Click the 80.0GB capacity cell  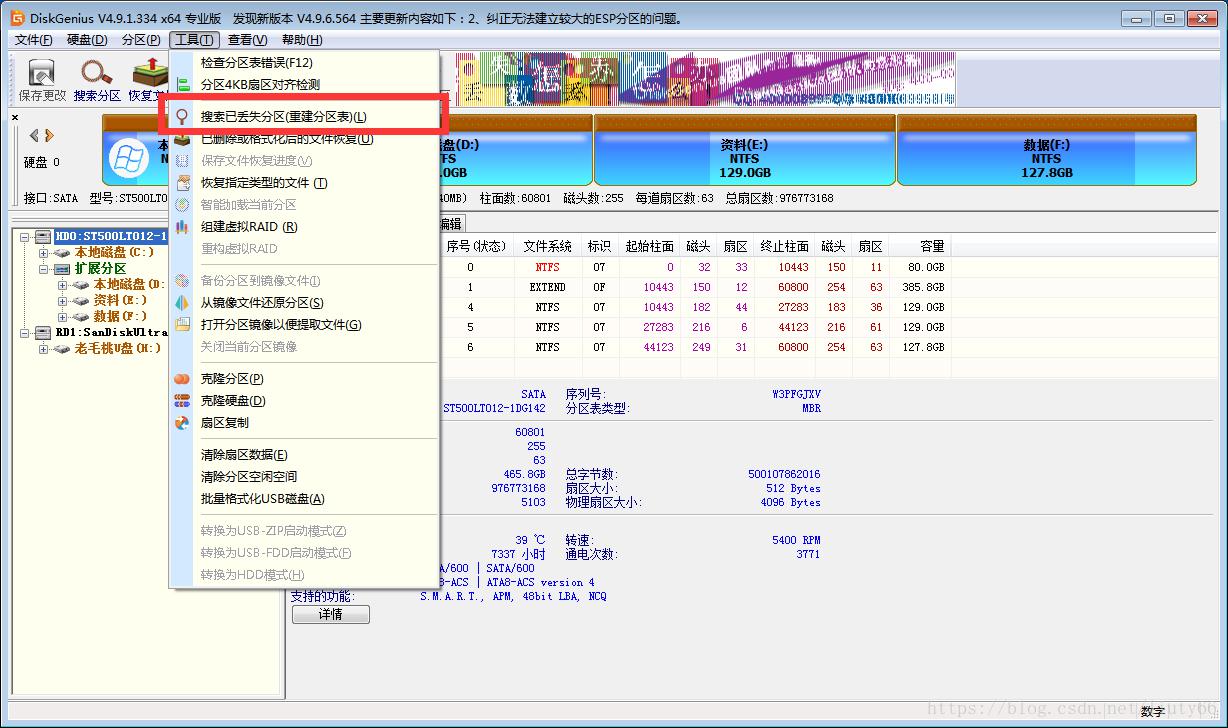tap(925, 267)
